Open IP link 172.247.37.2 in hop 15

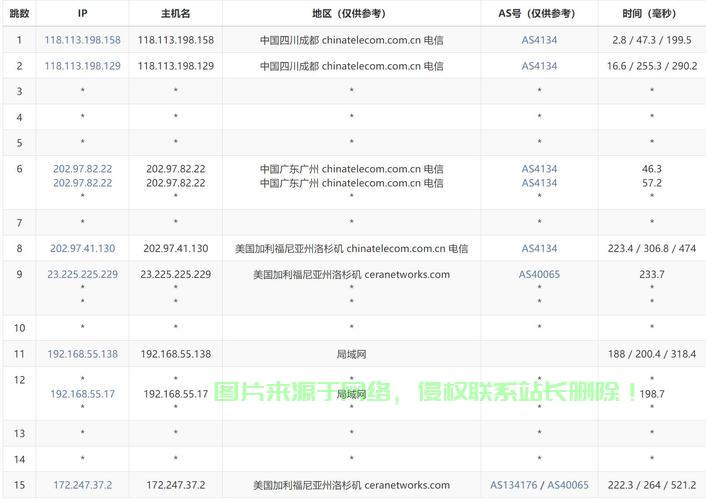coord(82,485)
